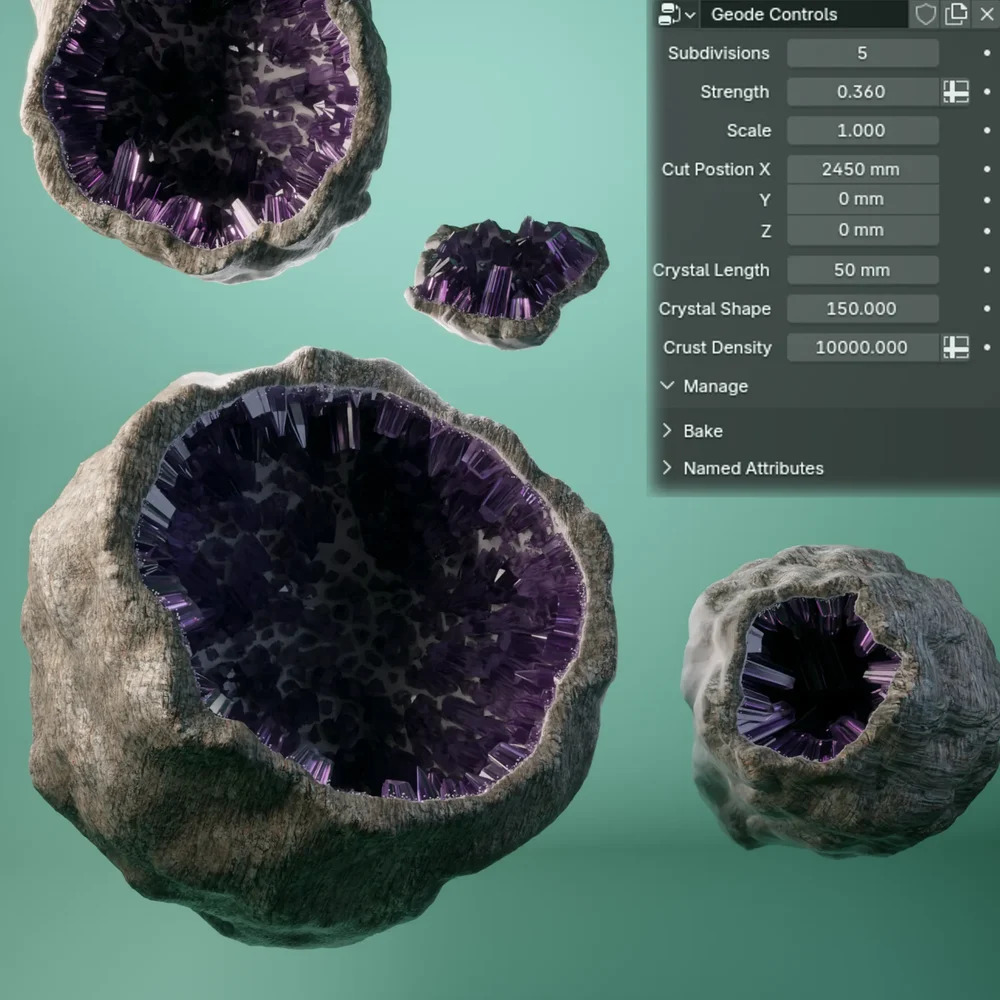Screen dimensions: 1000x1000
Task: Click animate dot beside Crust Density
Action: pyautogui.click(x=987, y=348)
